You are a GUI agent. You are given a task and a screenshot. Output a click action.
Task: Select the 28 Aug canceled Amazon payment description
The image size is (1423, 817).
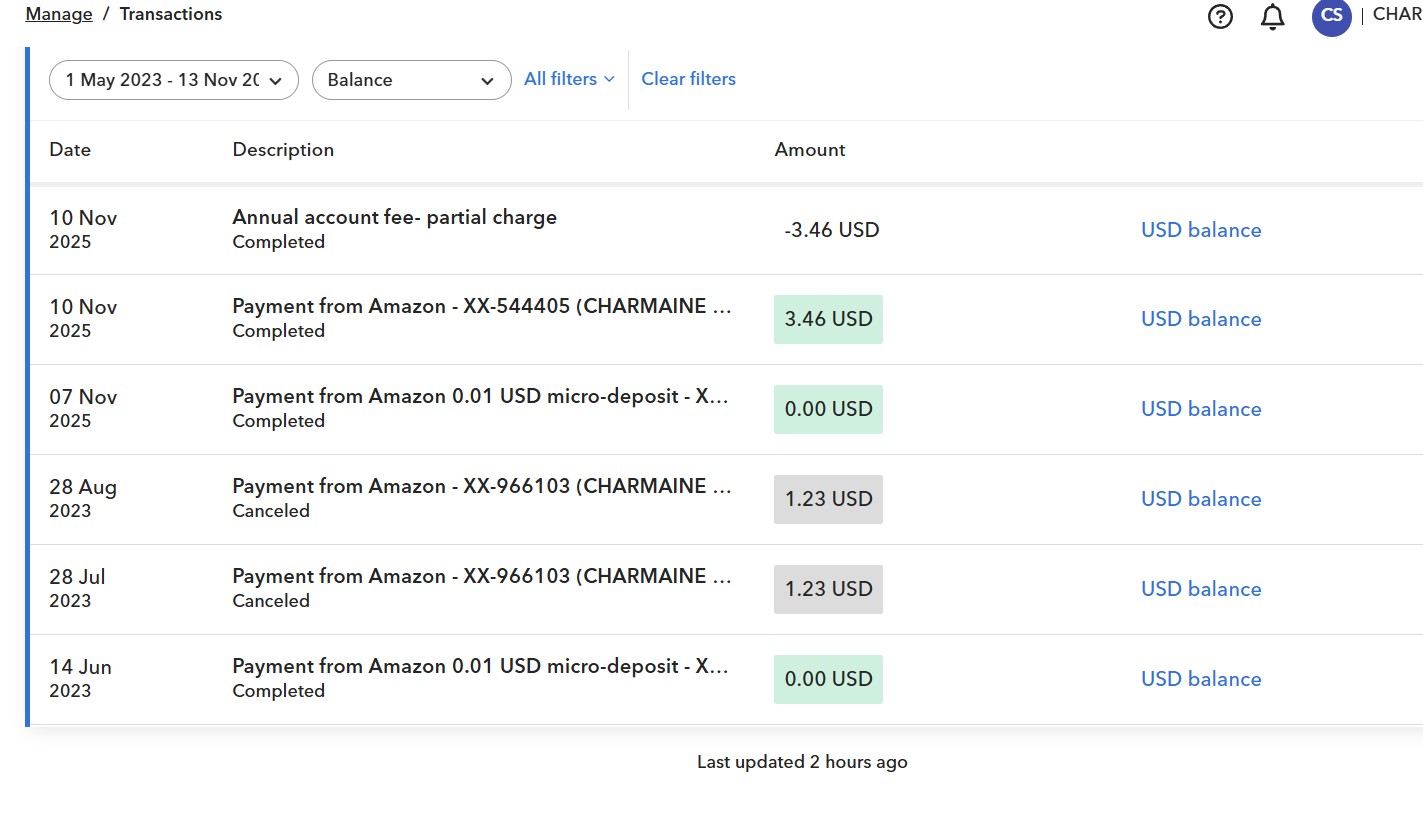click(482, 486)
